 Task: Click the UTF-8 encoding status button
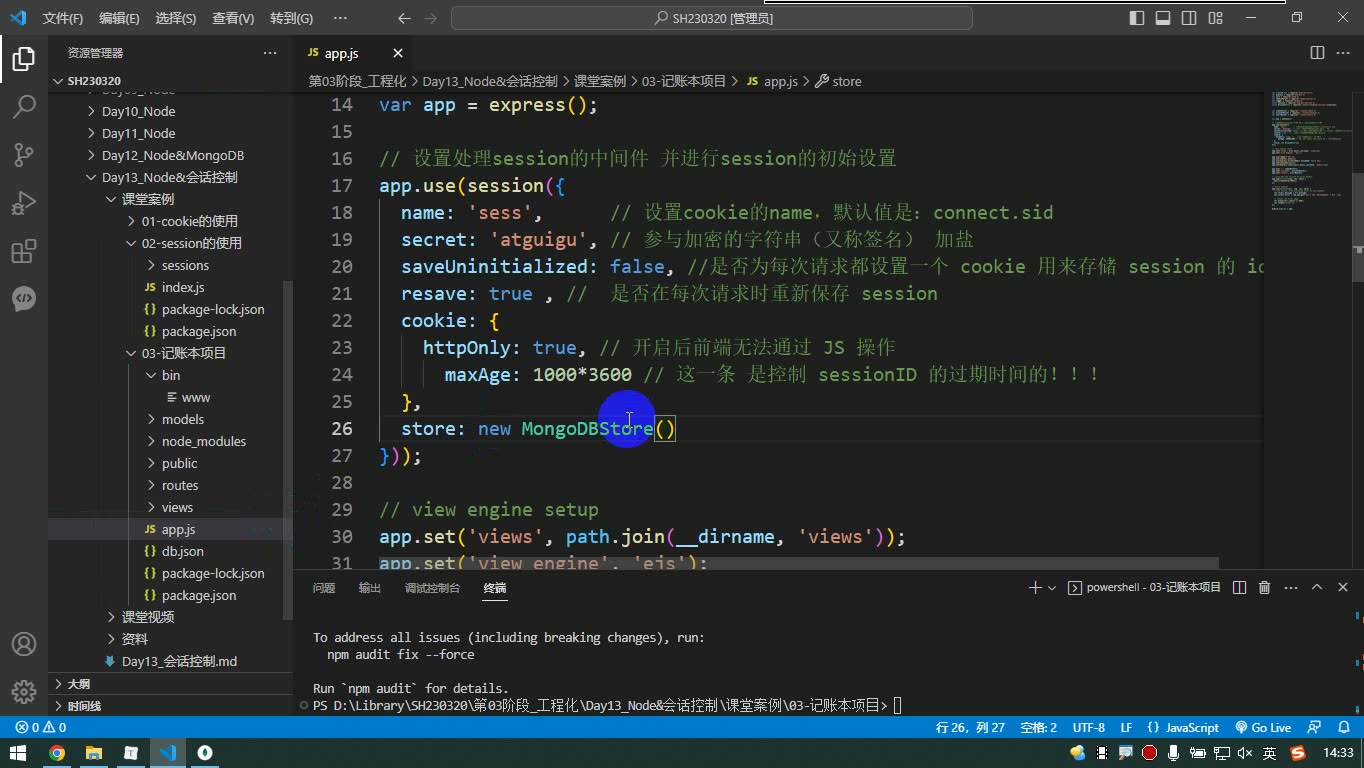tap(1089, 728)
